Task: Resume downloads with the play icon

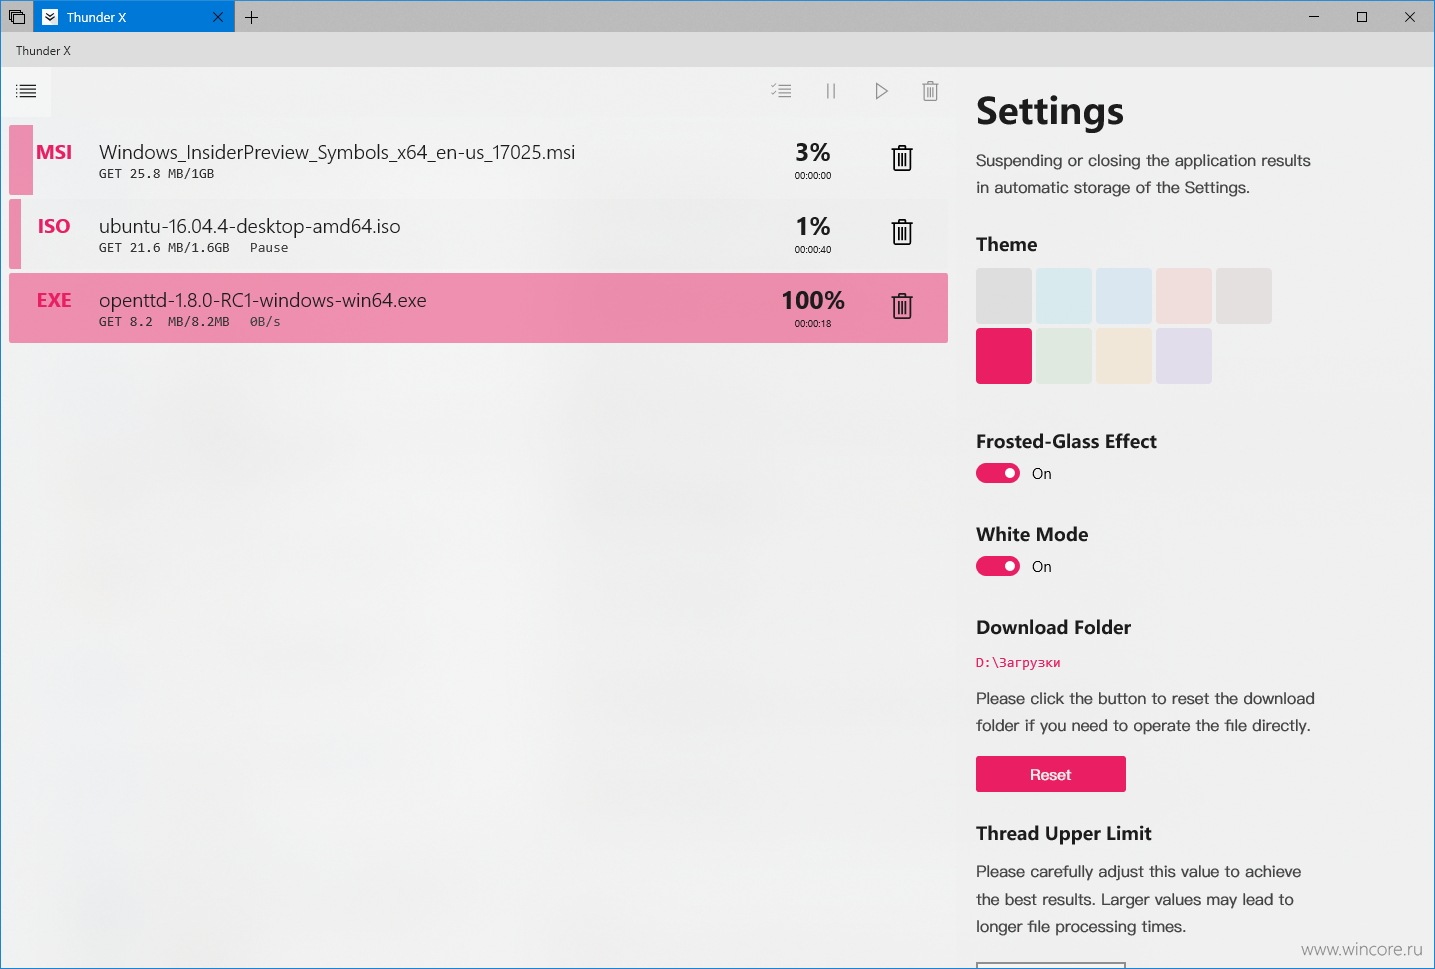Action: tap(881, 91)
